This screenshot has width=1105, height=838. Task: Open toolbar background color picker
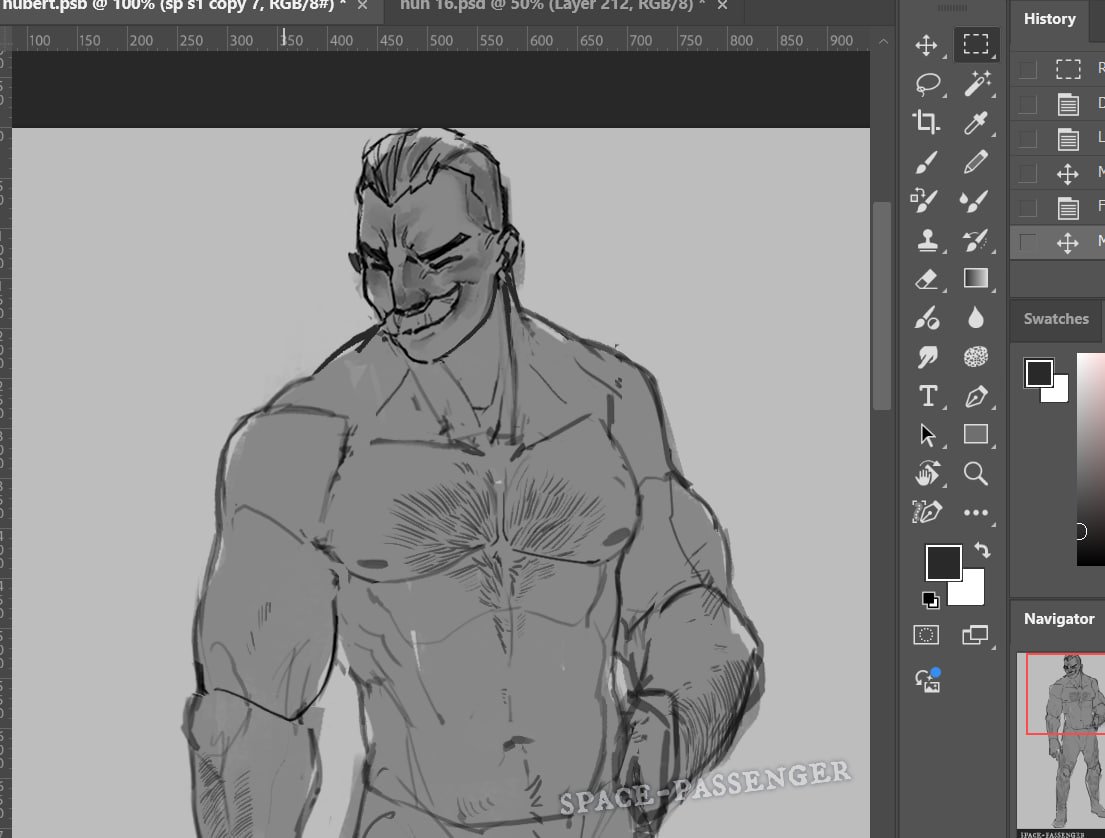973,593
